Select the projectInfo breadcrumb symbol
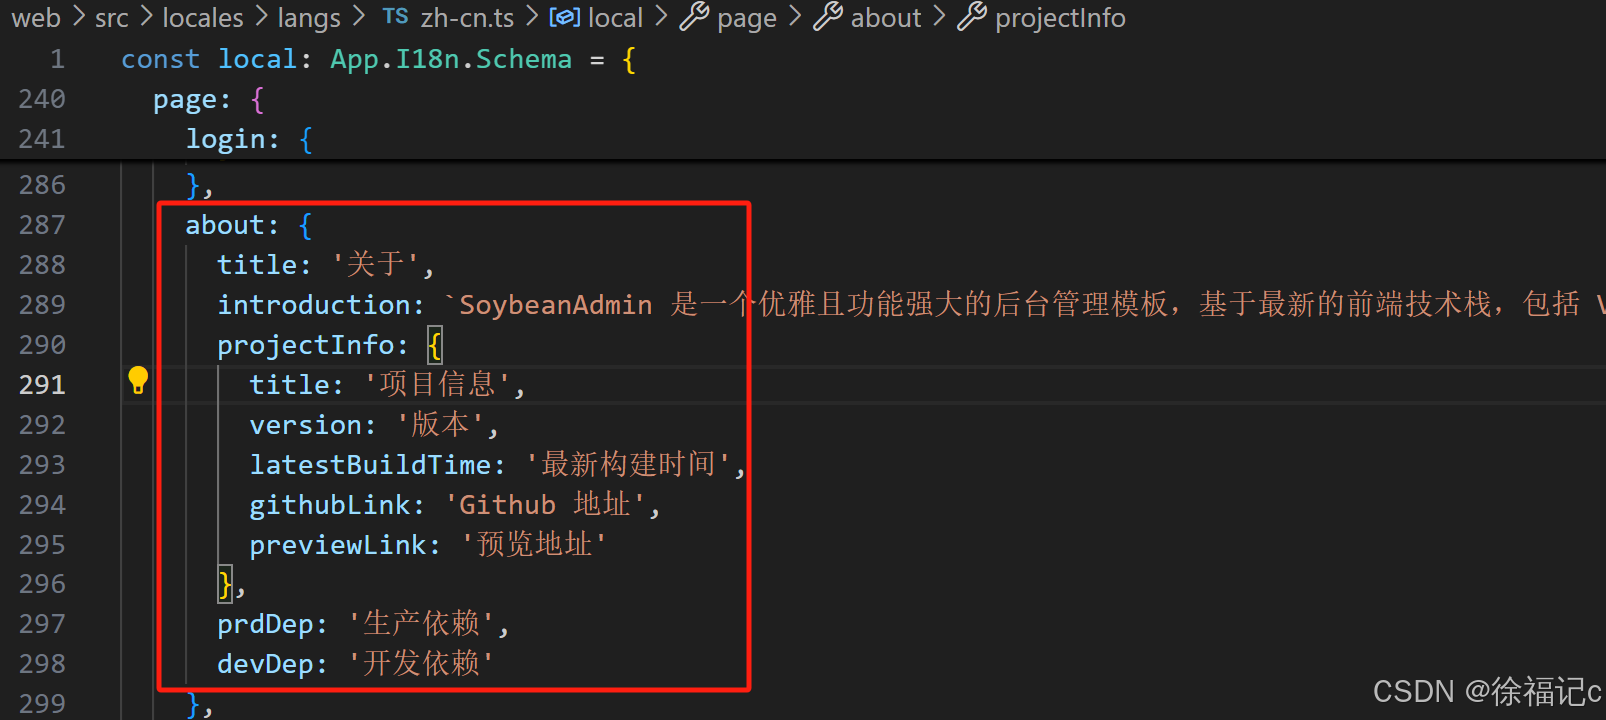This screenshot has height=720, width=1606. click(1060, 18)
